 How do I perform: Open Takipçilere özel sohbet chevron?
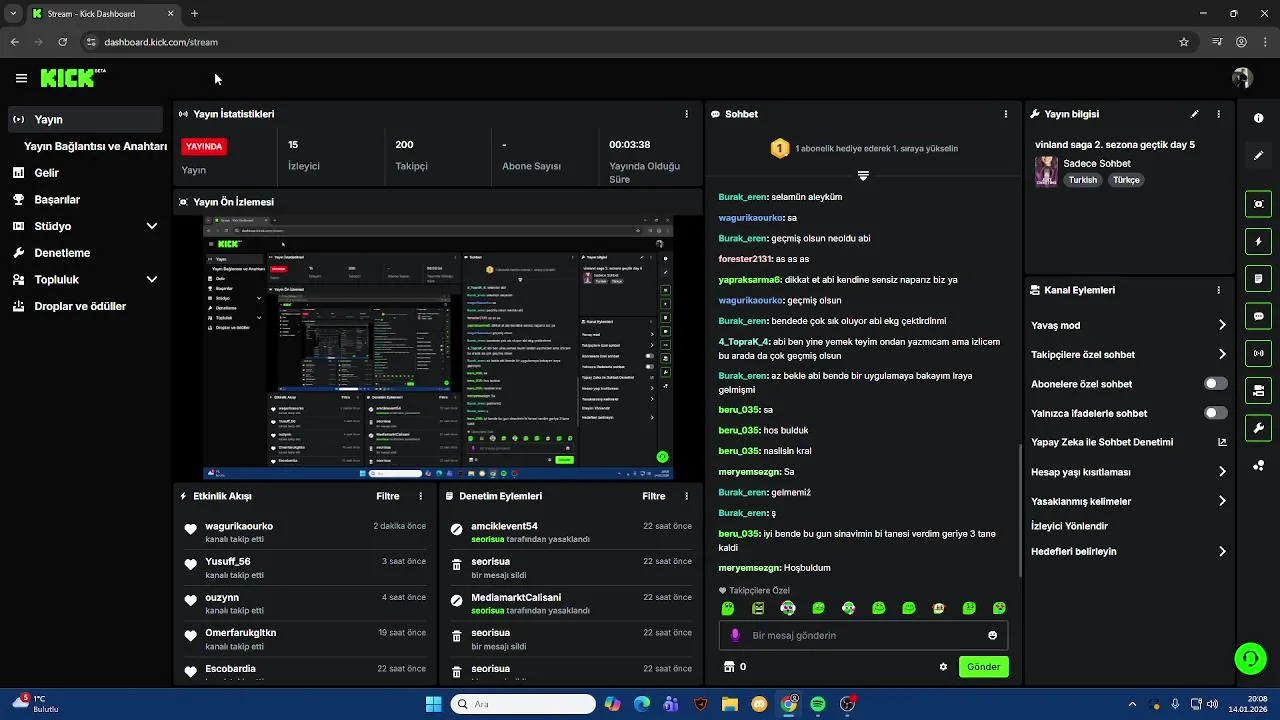[1222, 354]
